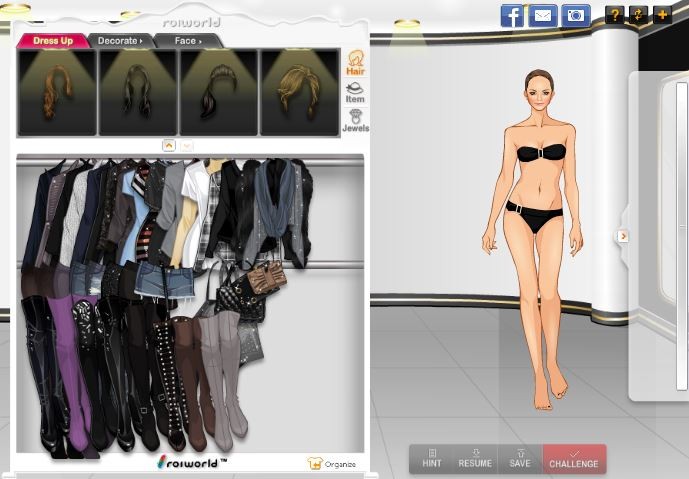Image resolution: width=689 pixels, height=479 pixels.
Task: Take a snapshot with the camera icon
Action: [575, 15]
